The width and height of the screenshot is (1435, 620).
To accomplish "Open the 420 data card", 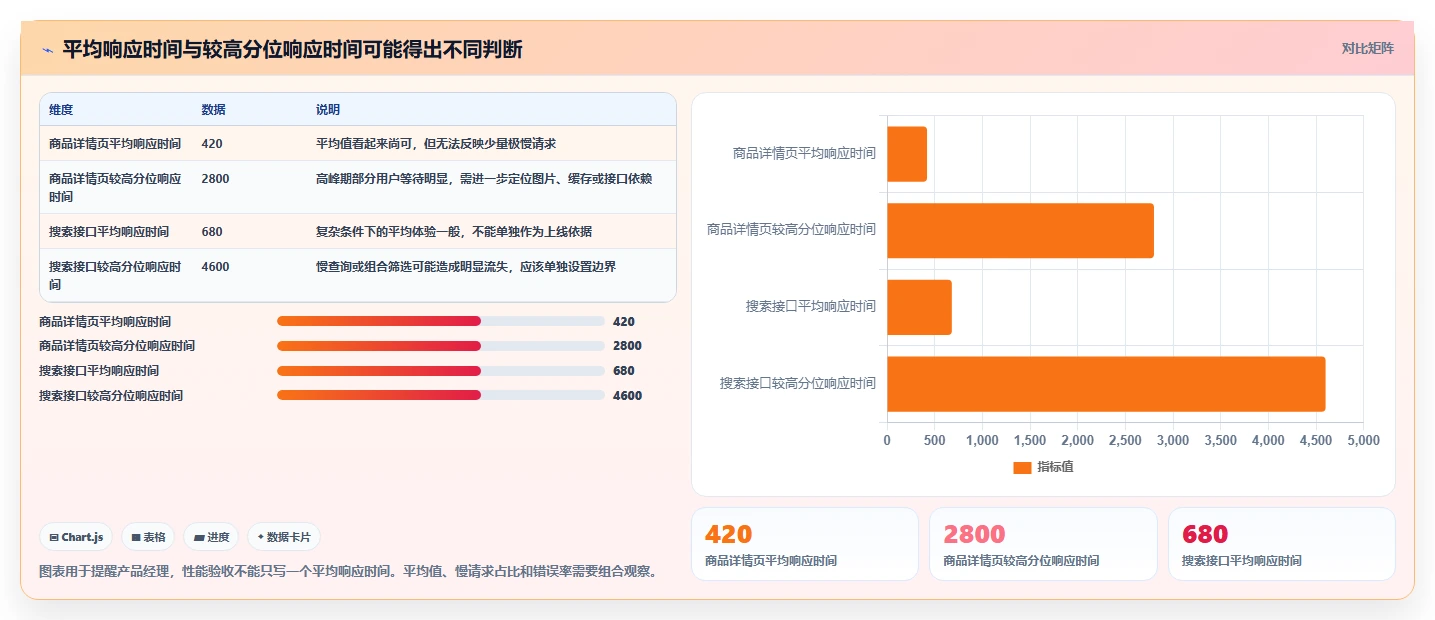I will [x=804, y=544].
